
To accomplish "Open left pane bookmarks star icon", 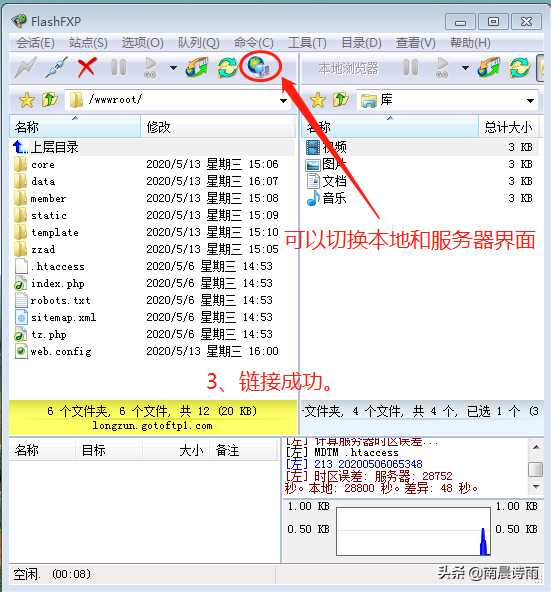I will pos(27,100).
